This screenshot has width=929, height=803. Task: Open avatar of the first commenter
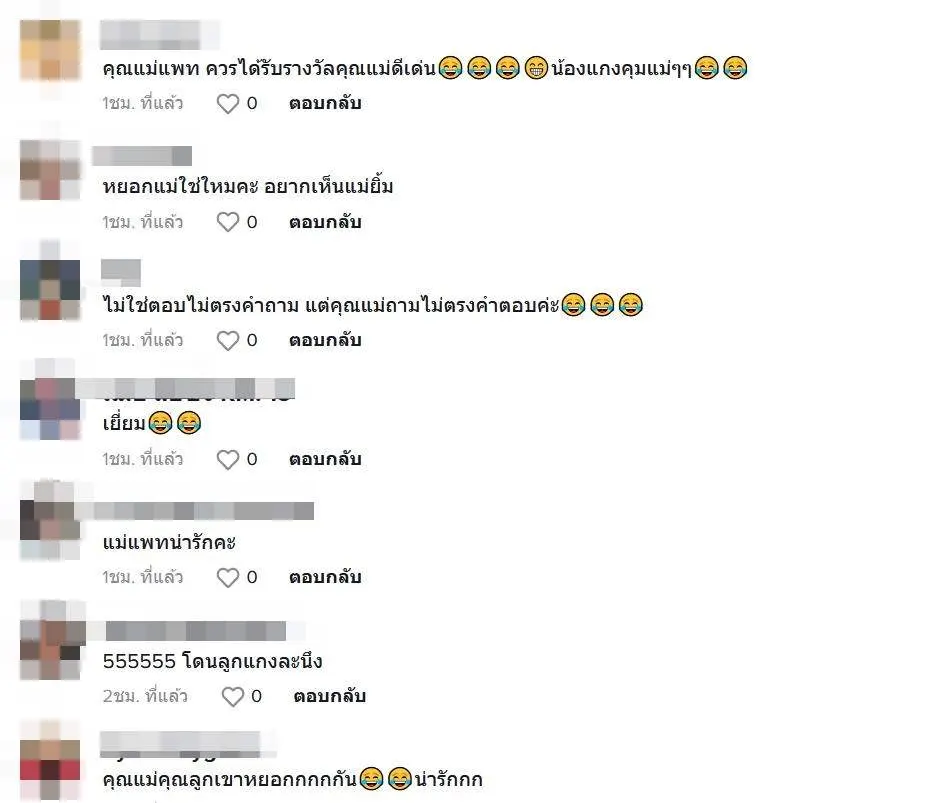[50, 50]
